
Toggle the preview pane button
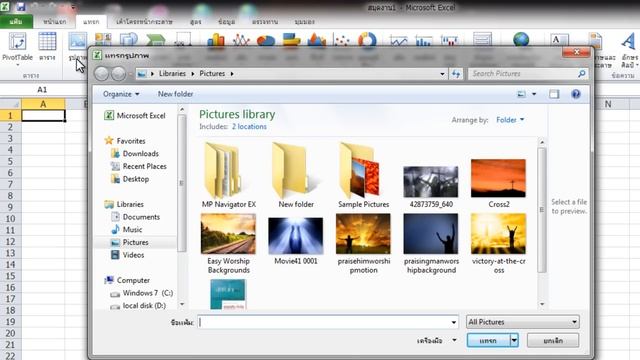554,94
